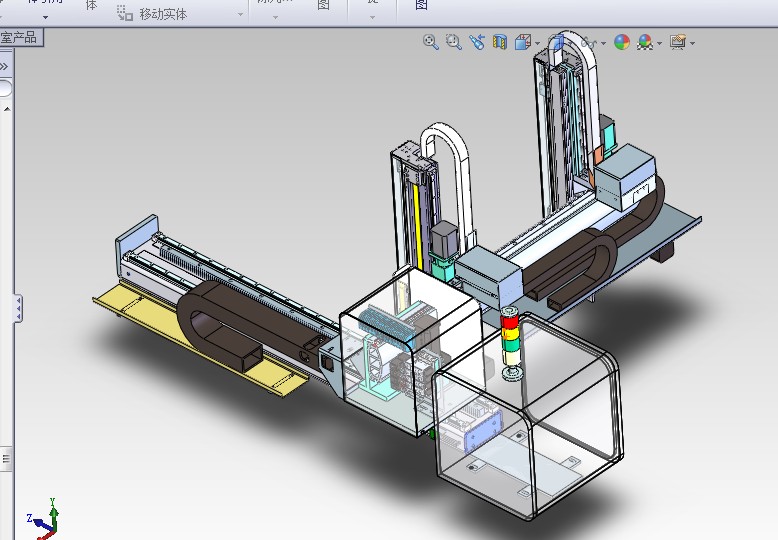
Task: Open the View Settings monitor icon
Action: 678,42
